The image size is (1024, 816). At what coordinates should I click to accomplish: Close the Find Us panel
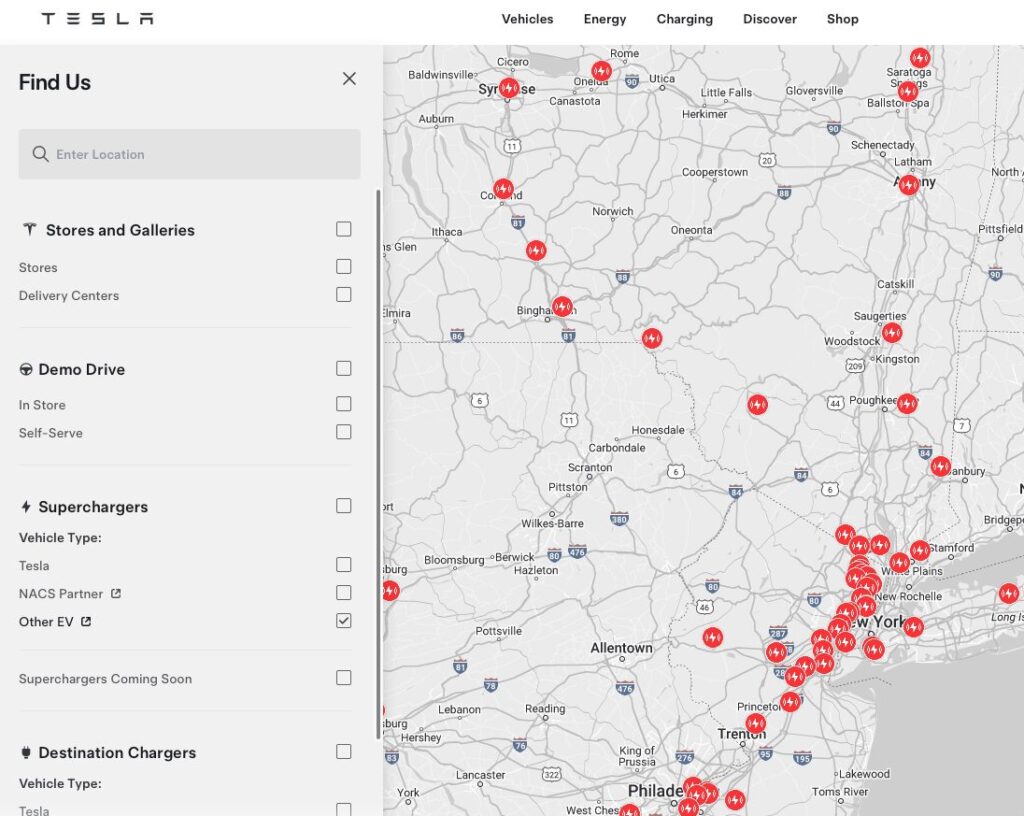349,79
